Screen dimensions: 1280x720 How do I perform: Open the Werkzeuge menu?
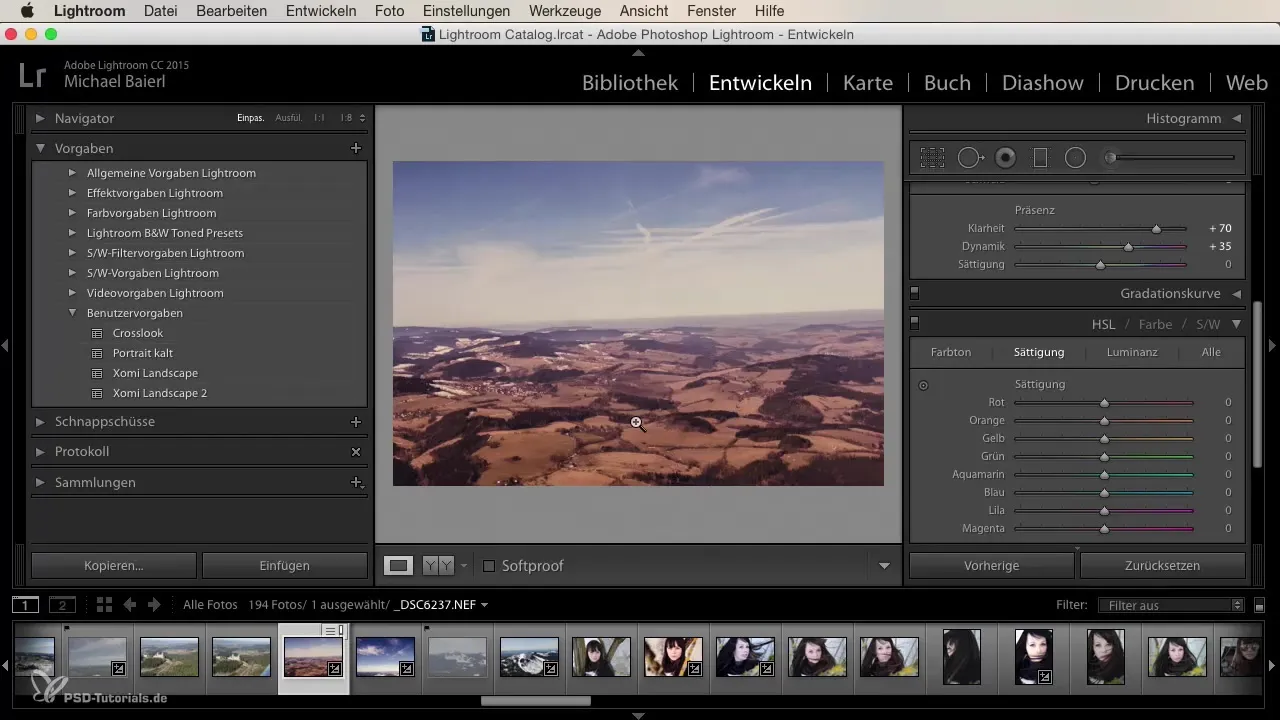tap(564, 11)
